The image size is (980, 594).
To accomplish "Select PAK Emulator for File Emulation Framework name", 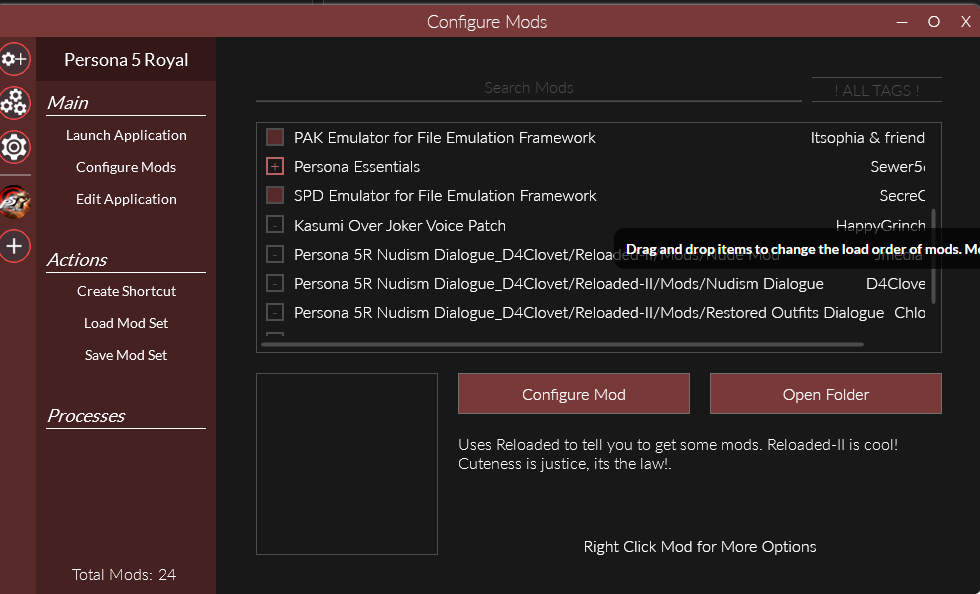I will pos(444,138).
